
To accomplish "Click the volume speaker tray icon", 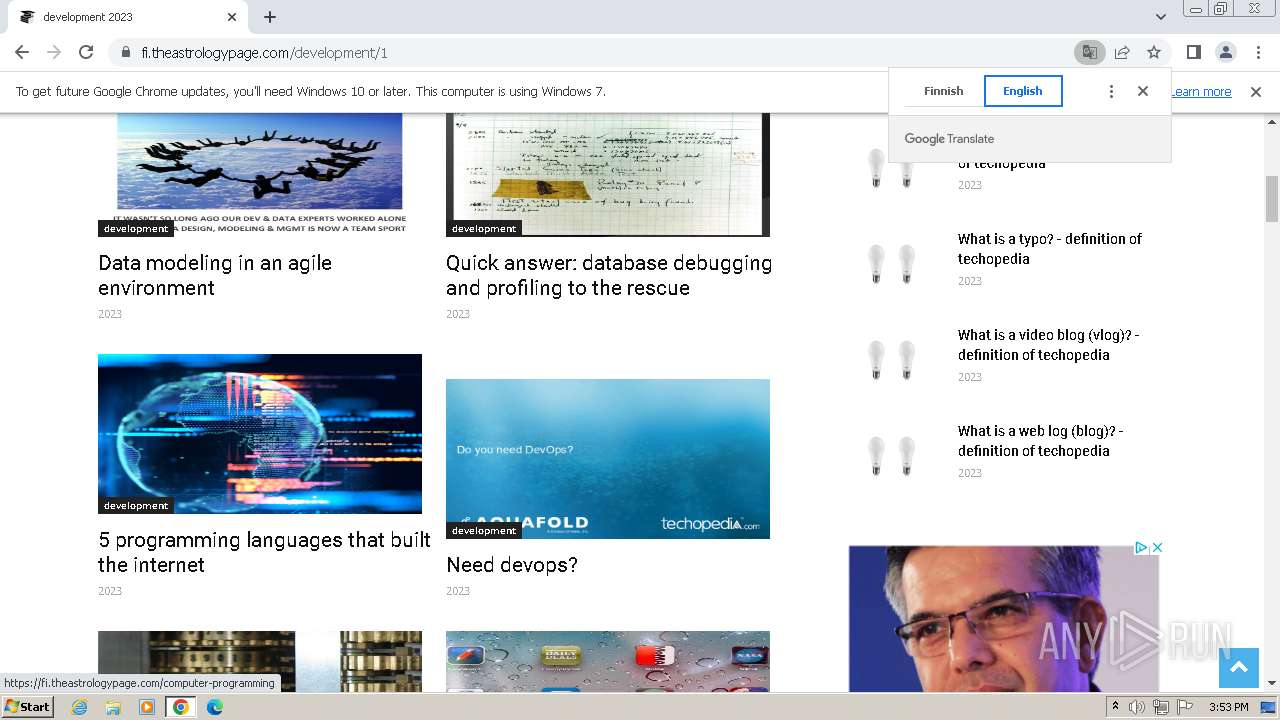I will click(1137, 707).
